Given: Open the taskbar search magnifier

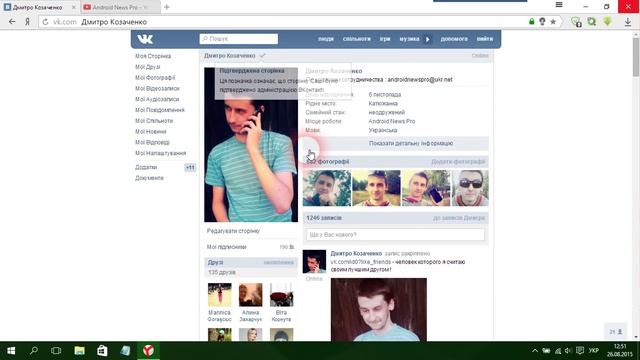Looking at the screenshot, I should (x=34, y=351).
